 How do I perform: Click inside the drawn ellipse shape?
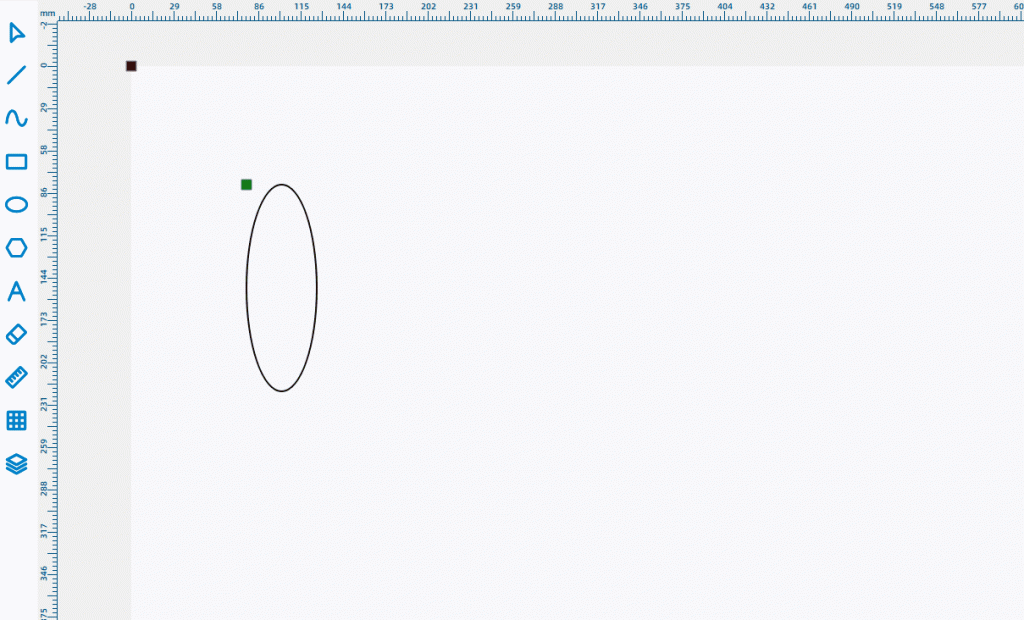tap(282, 288)
